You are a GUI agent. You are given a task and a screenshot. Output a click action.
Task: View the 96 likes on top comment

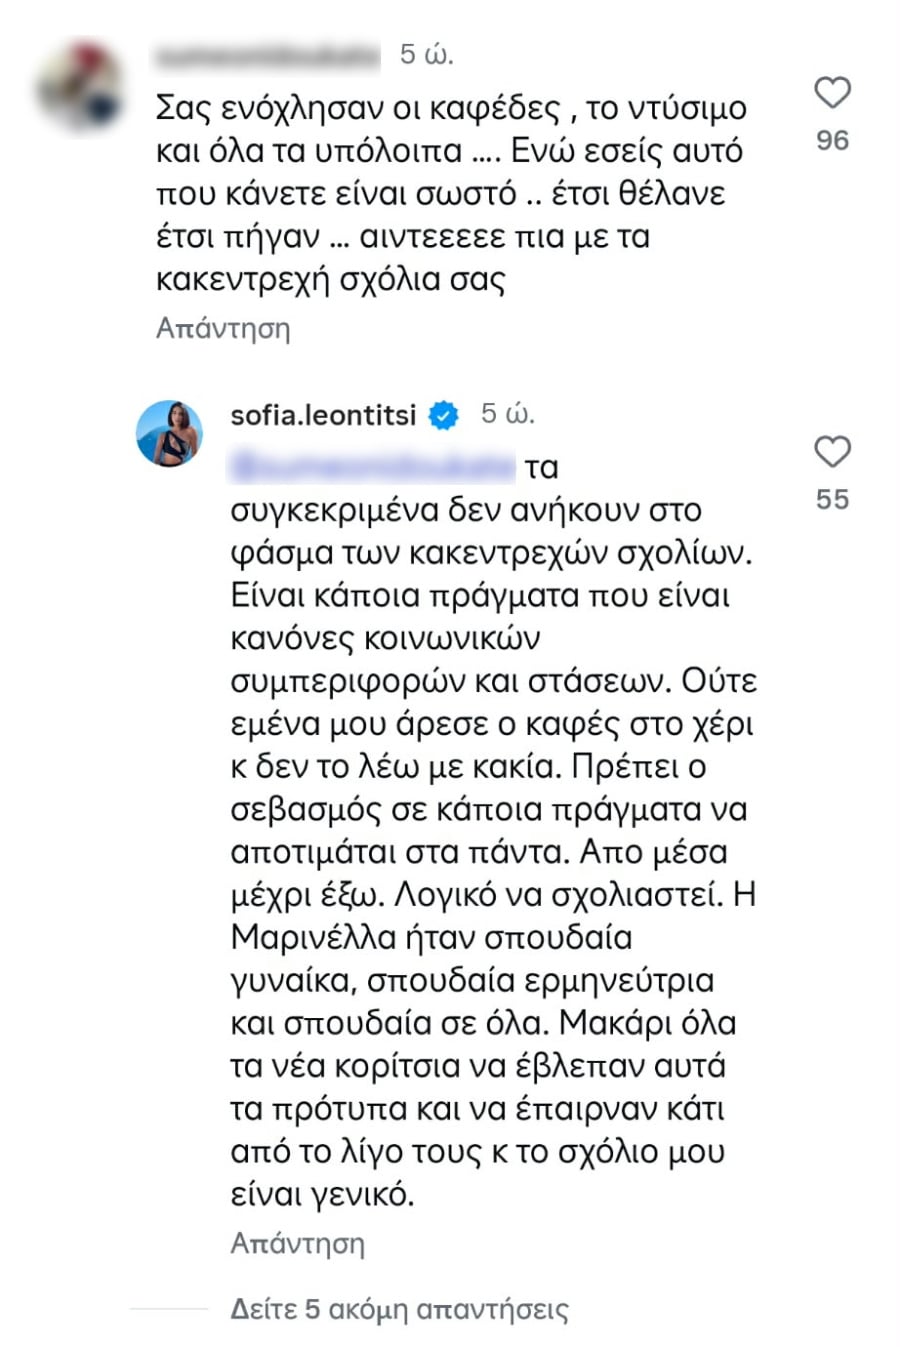click(832, 140)
